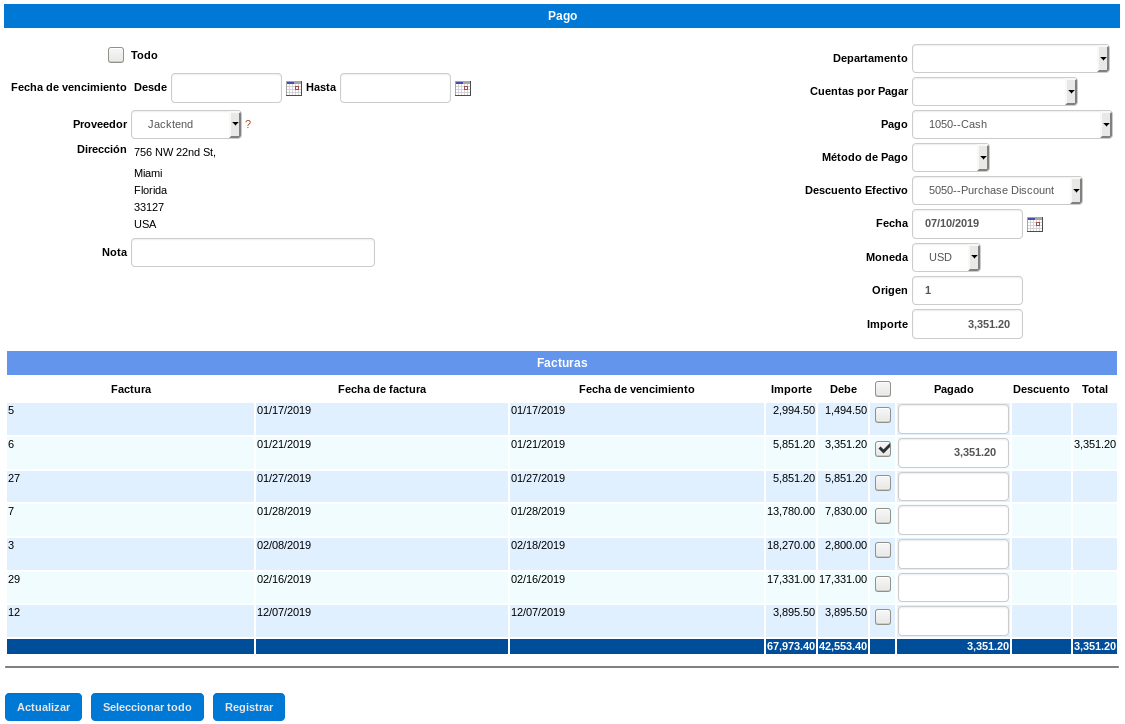Click the Factura column header
Screen dimensions: 1125x724
pos(131,389)
